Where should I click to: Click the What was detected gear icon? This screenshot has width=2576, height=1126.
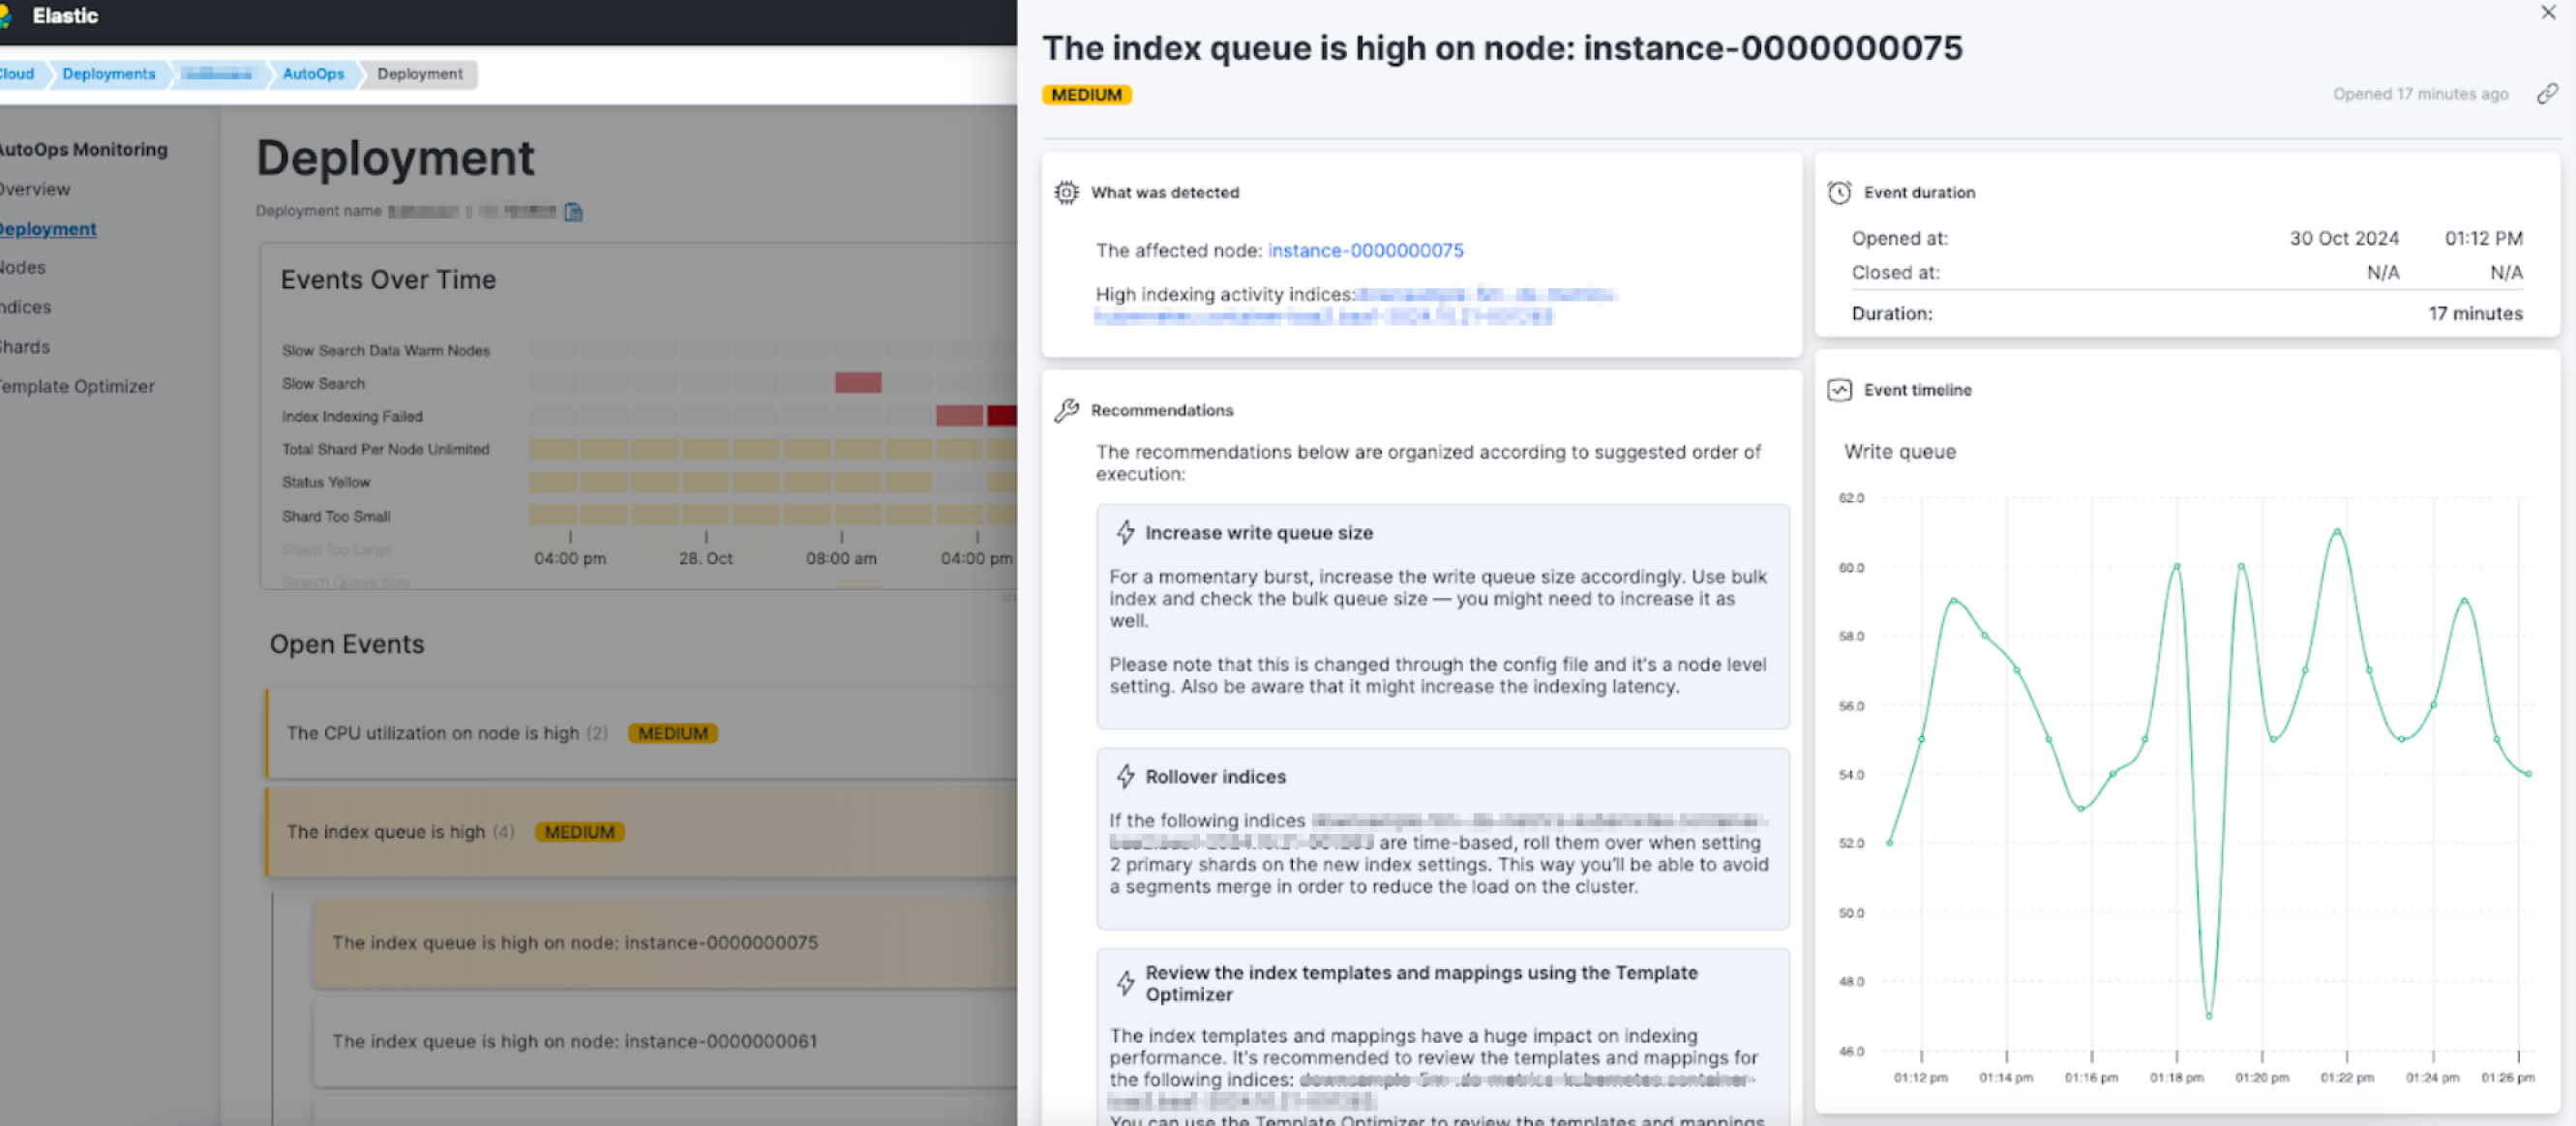[1066, 192]
